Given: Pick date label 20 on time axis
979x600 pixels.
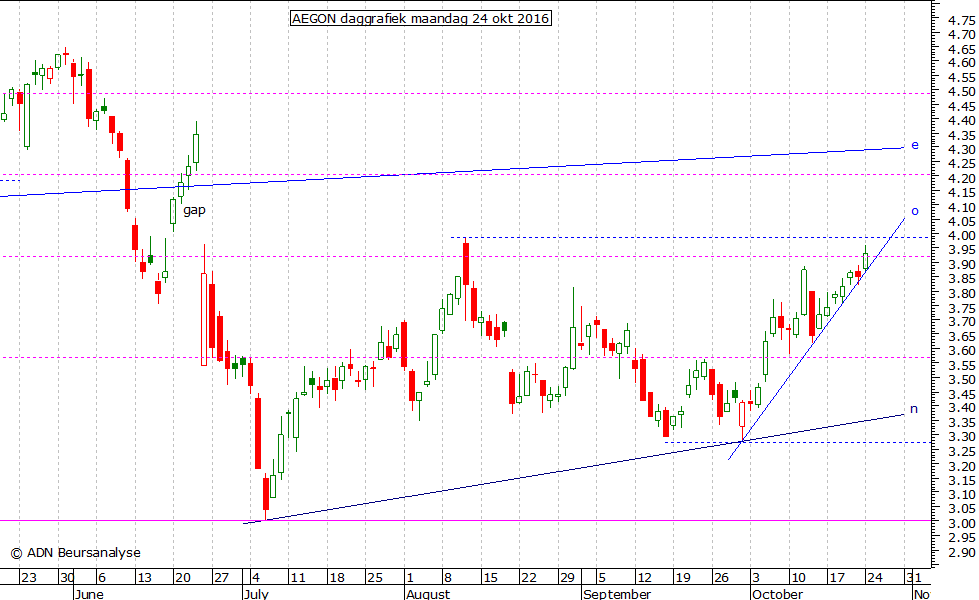Looking at the screenshot, I should pos(182,578).
